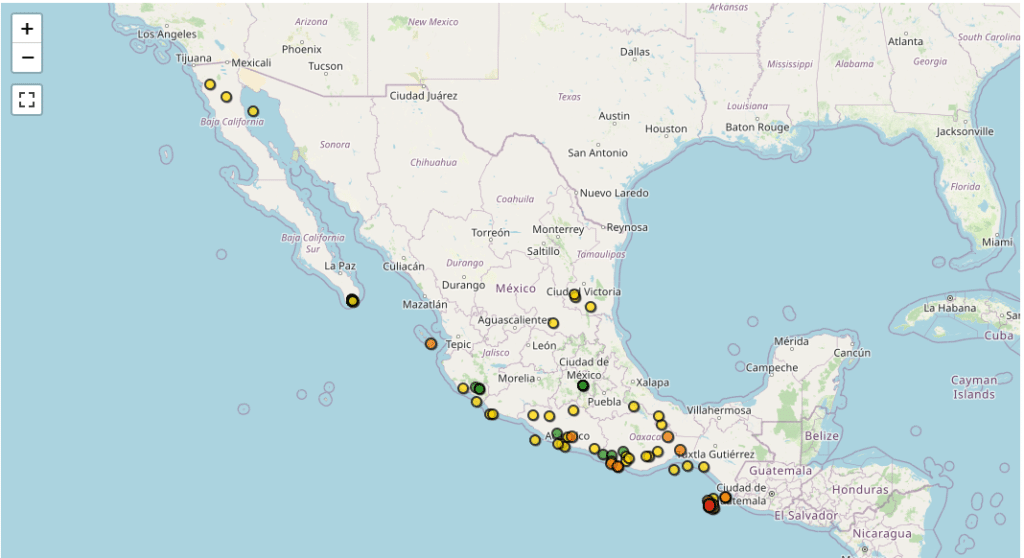The width and height of the screenshot is (1024, 558).
Task: Select the yellow marker southeast of Ciudad Victoria
Action: tap(590, 307)
